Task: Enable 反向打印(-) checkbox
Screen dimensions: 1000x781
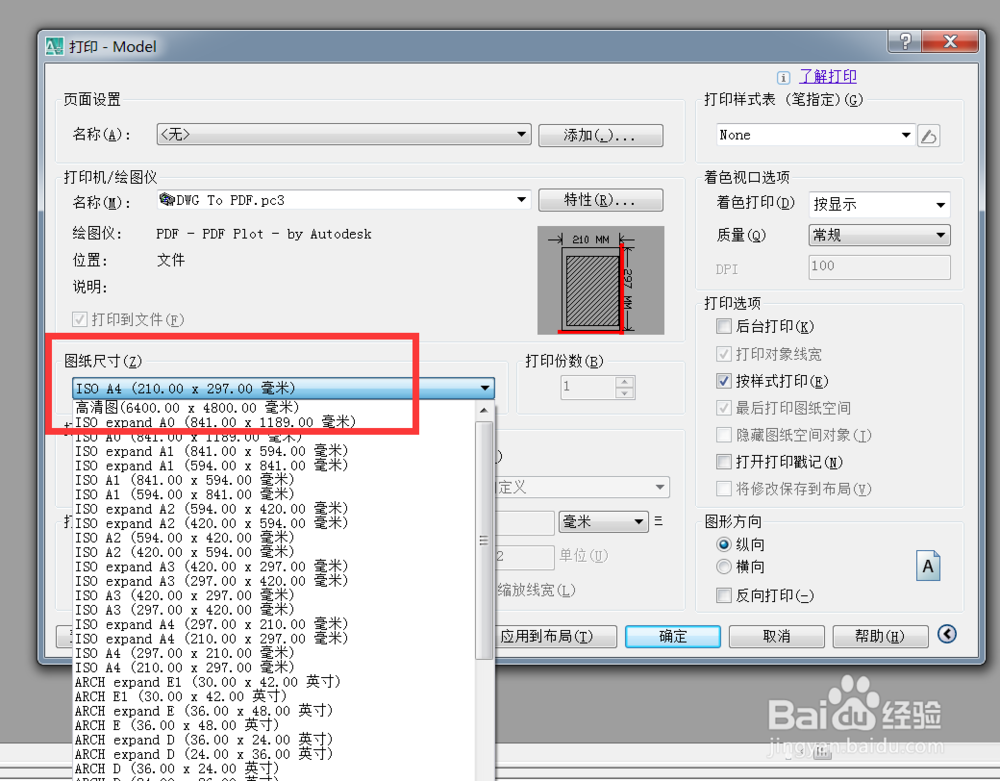Action: [x=724, y=595]
